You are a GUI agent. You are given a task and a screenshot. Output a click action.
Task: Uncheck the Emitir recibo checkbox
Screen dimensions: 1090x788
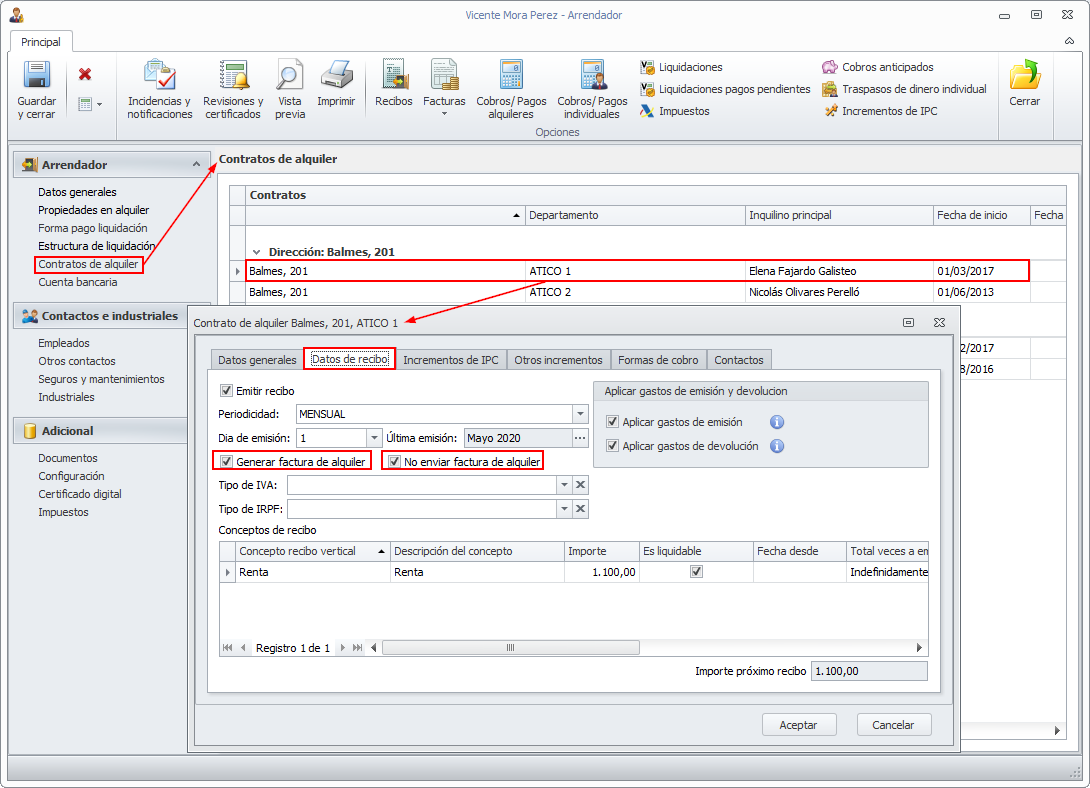coord(226,391)
